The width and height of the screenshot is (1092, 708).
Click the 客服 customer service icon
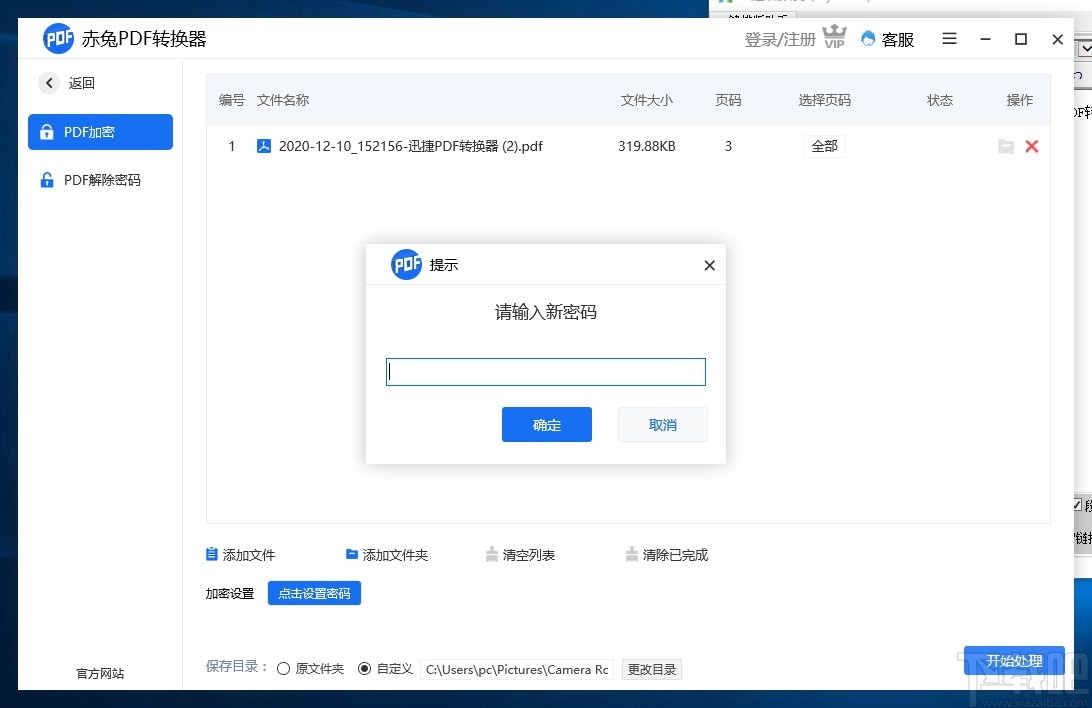(869, 39)
